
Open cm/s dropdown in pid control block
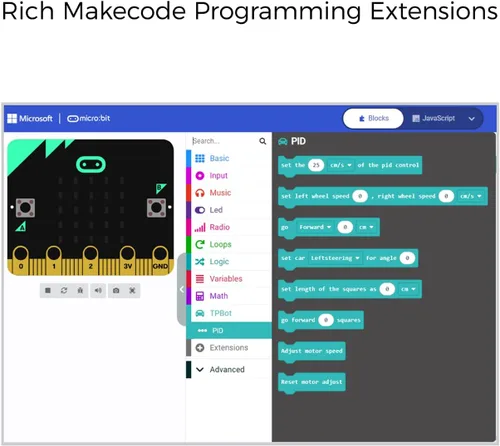pos(341,165)
